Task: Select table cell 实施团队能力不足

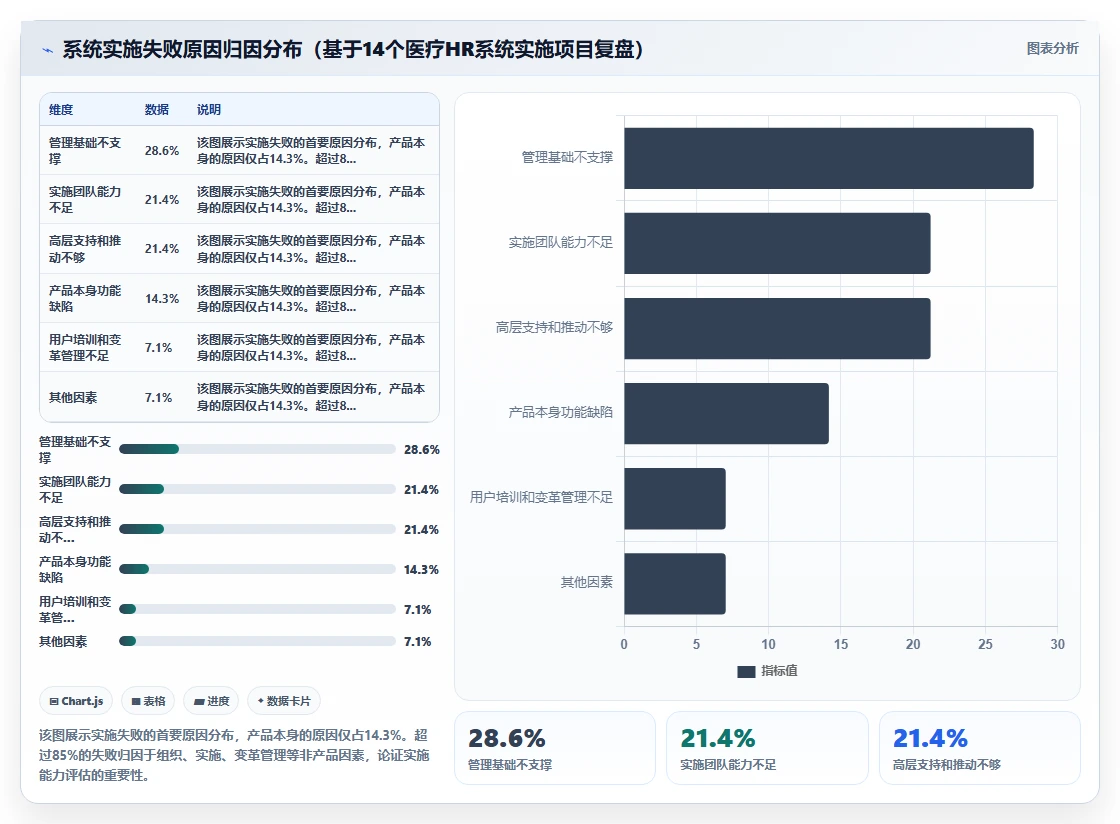Action: [85, 200]
